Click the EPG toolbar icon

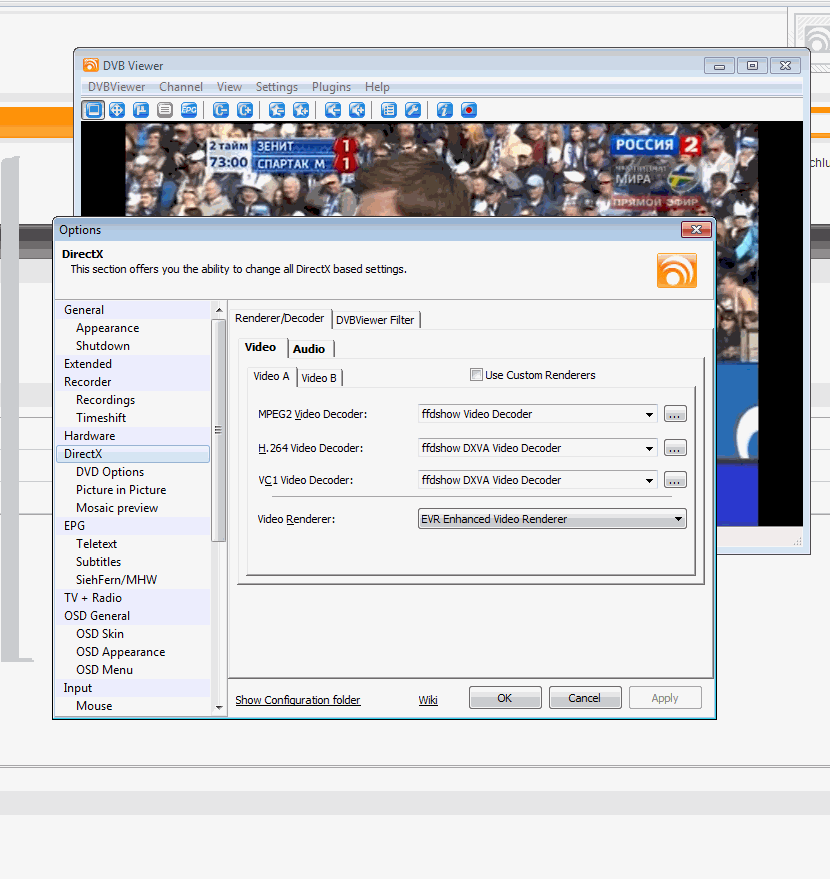tap(189, 110)
